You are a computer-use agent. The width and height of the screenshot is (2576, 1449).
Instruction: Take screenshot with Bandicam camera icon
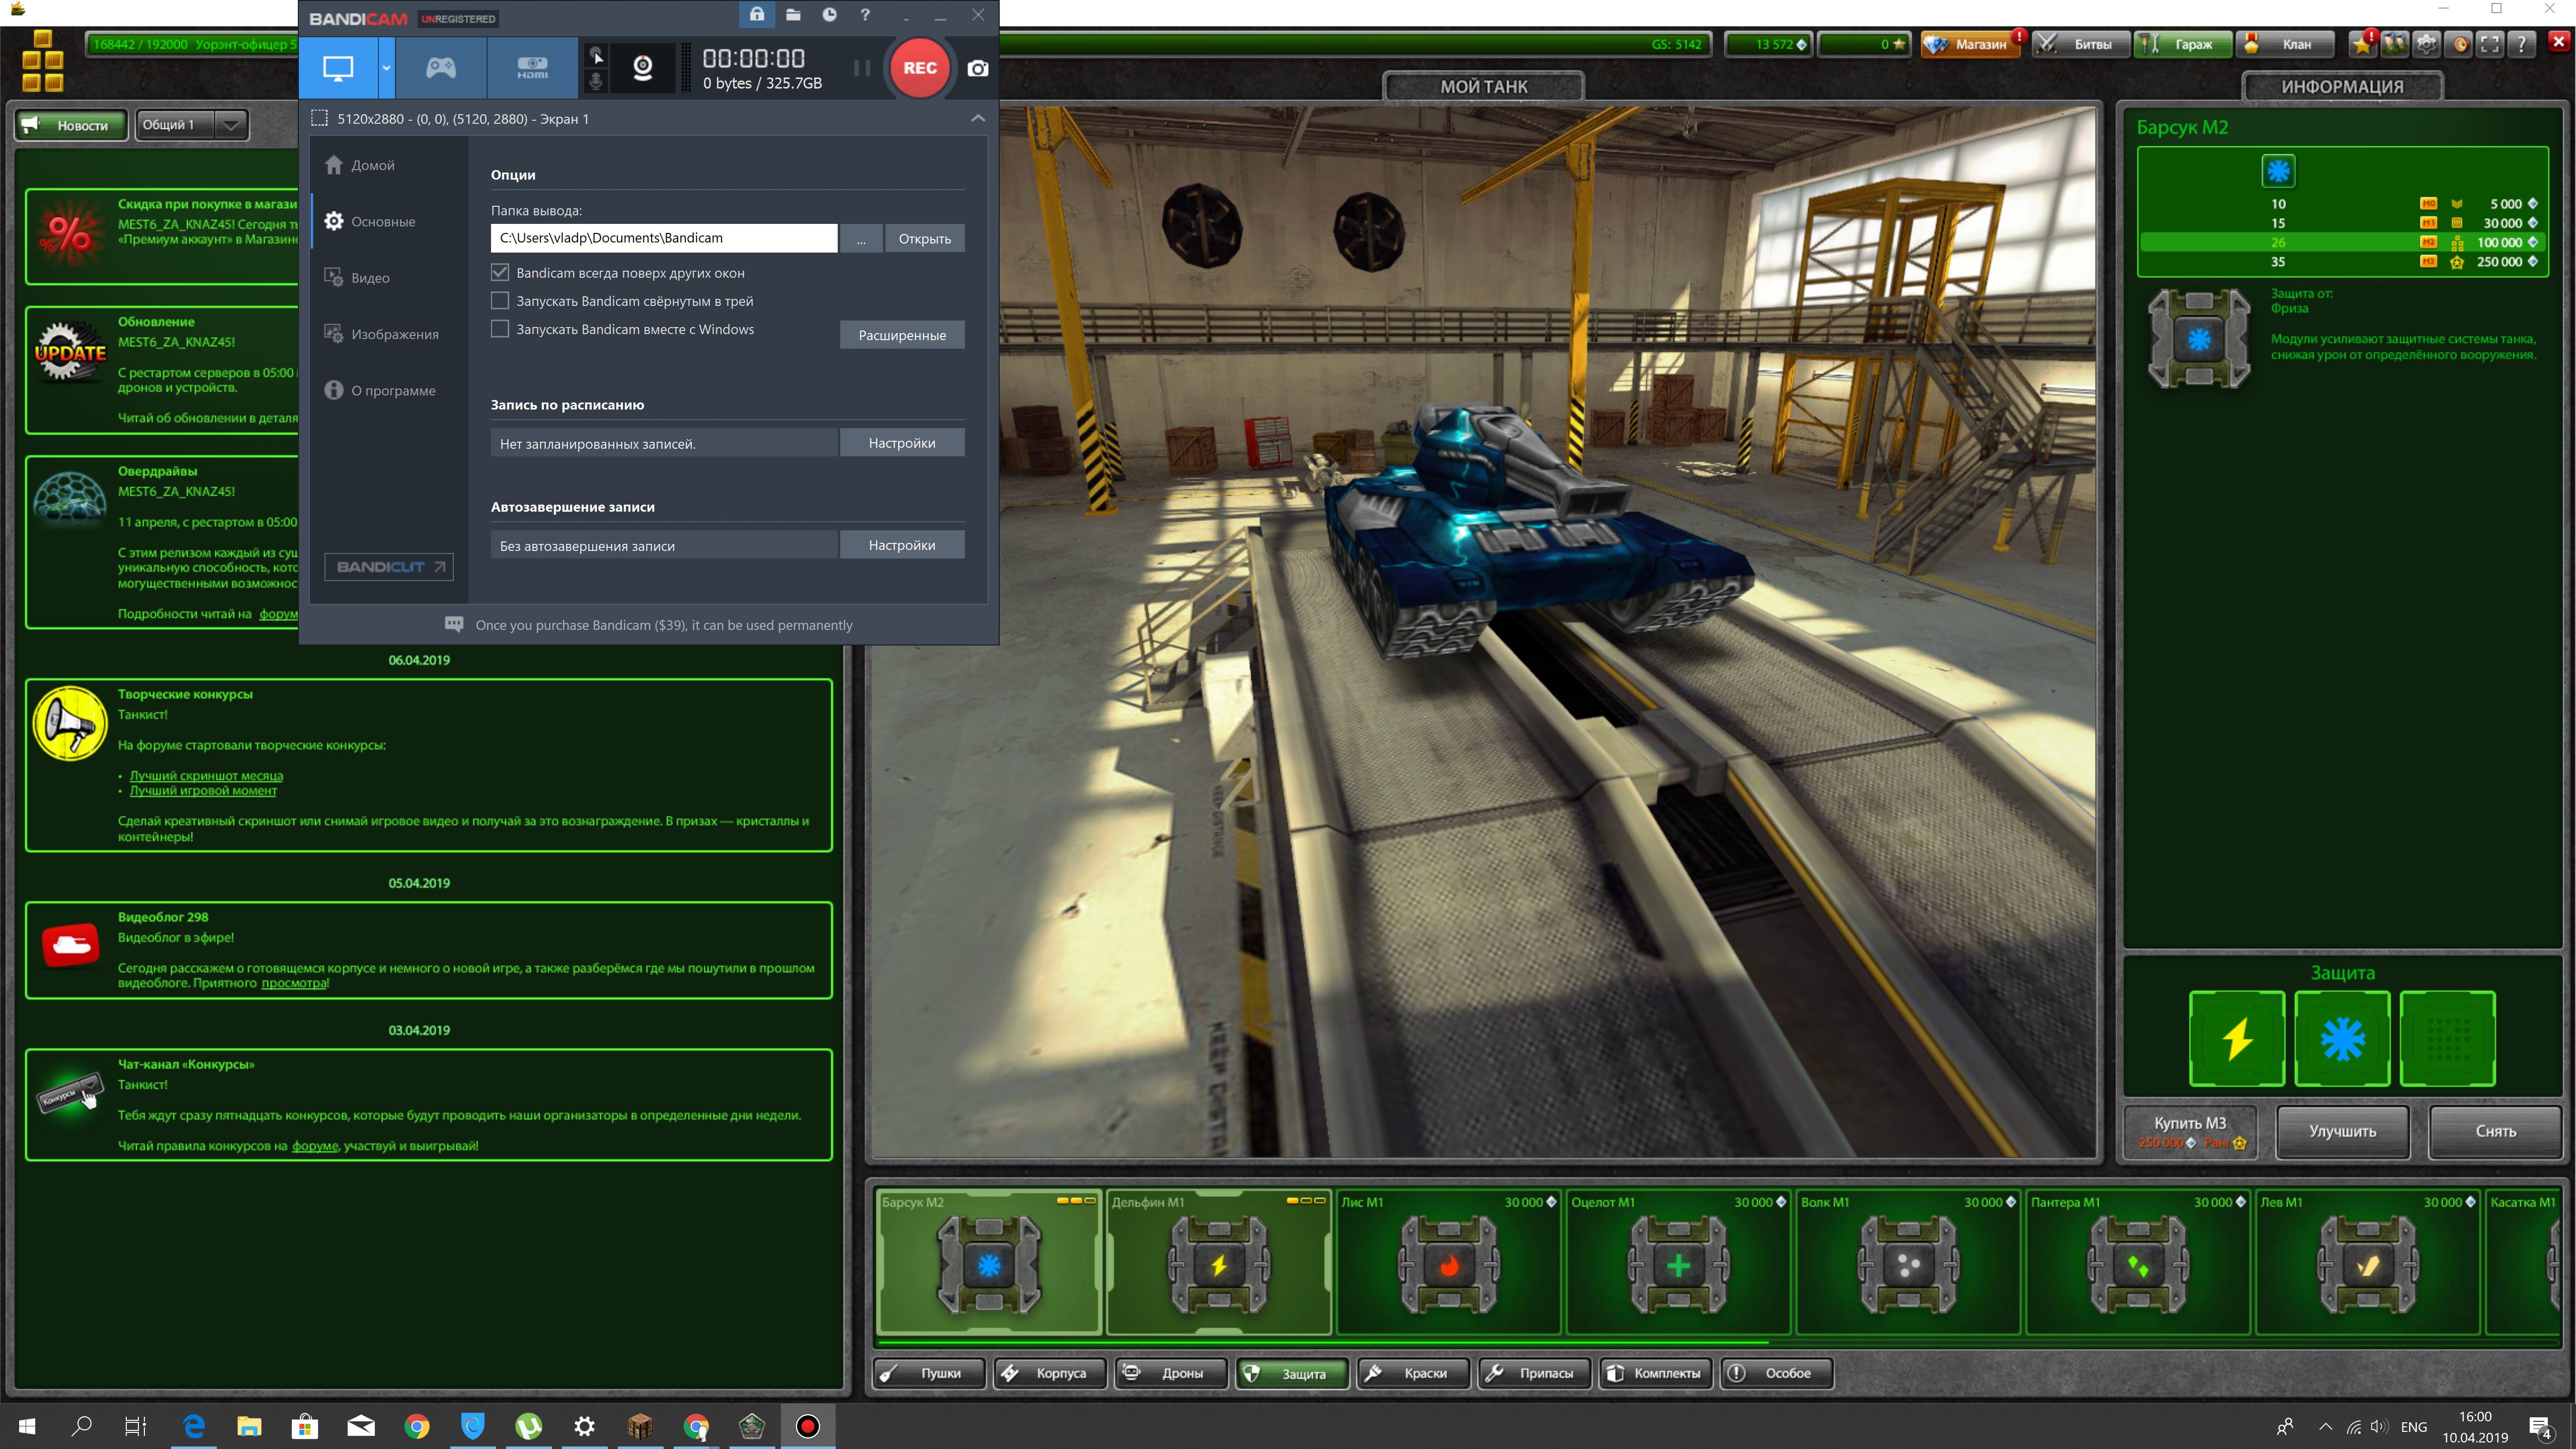tap(978, 68)
